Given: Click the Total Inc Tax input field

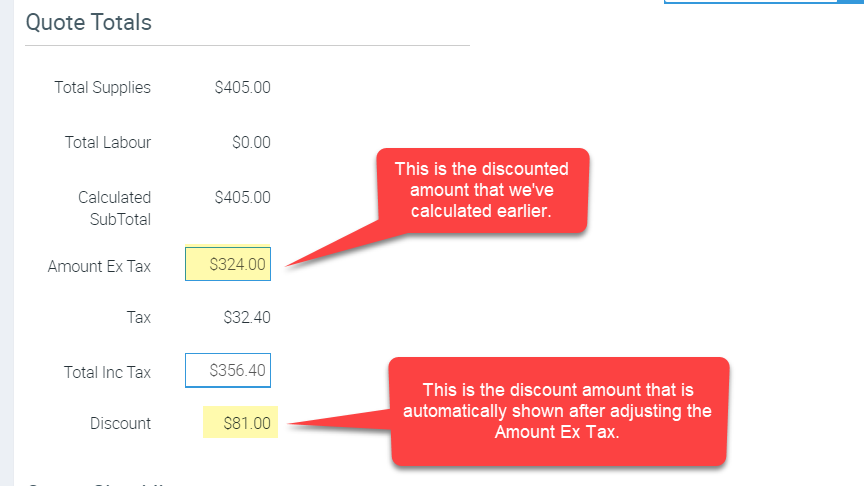Looking at the screenshot, I should tap(228, 370).
